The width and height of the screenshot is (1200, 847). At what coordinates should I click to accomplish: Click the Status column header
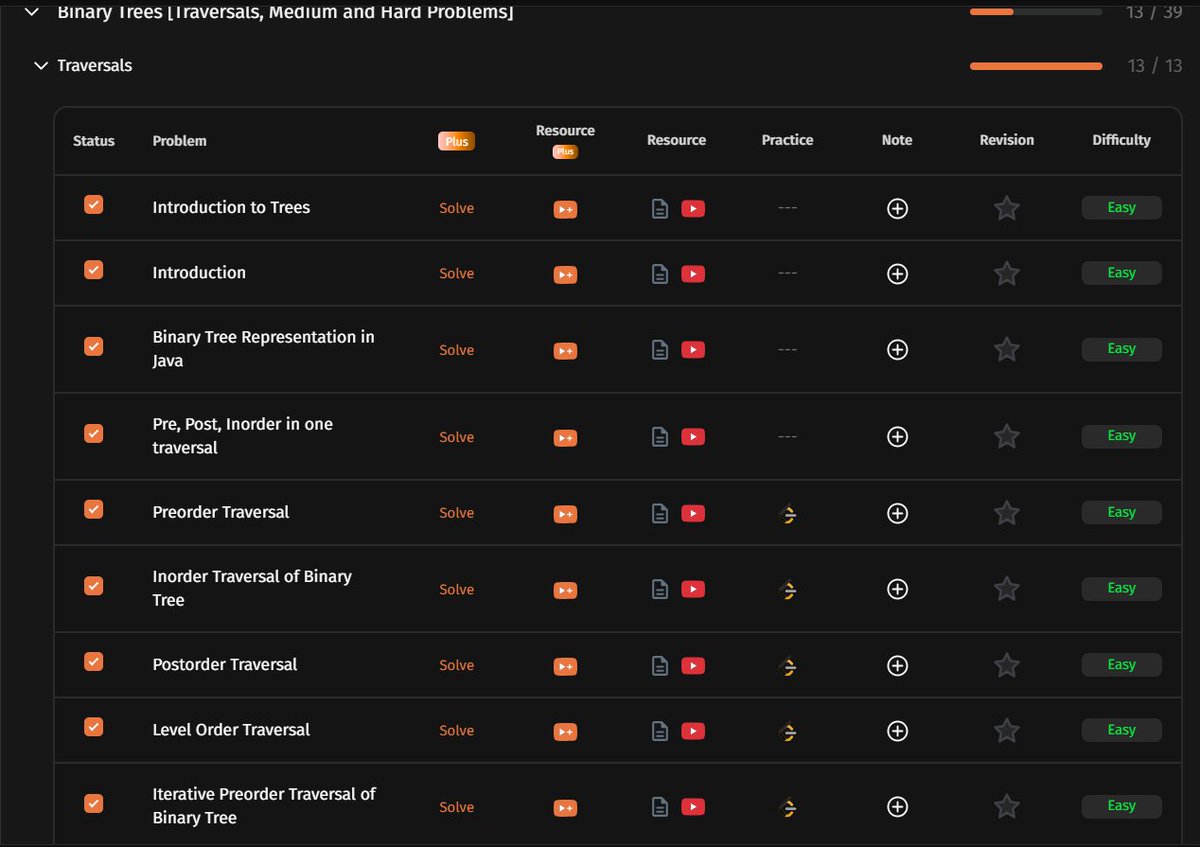point(94,141)
